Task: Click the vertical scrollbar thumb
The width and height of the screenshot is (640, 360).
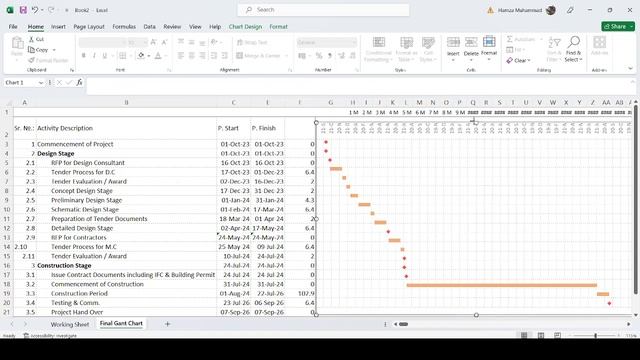Action: point(636,199)
